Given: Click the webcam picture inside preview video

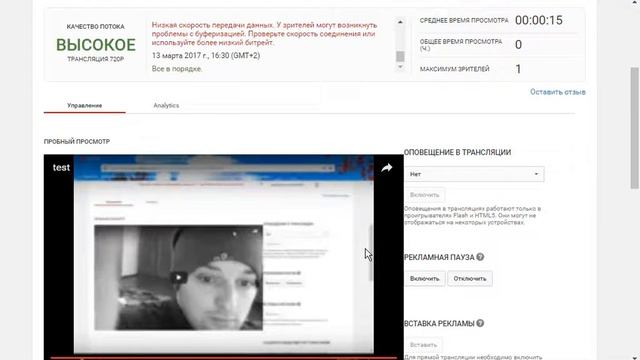Looking at the screenshot, I should click(178, 278).
